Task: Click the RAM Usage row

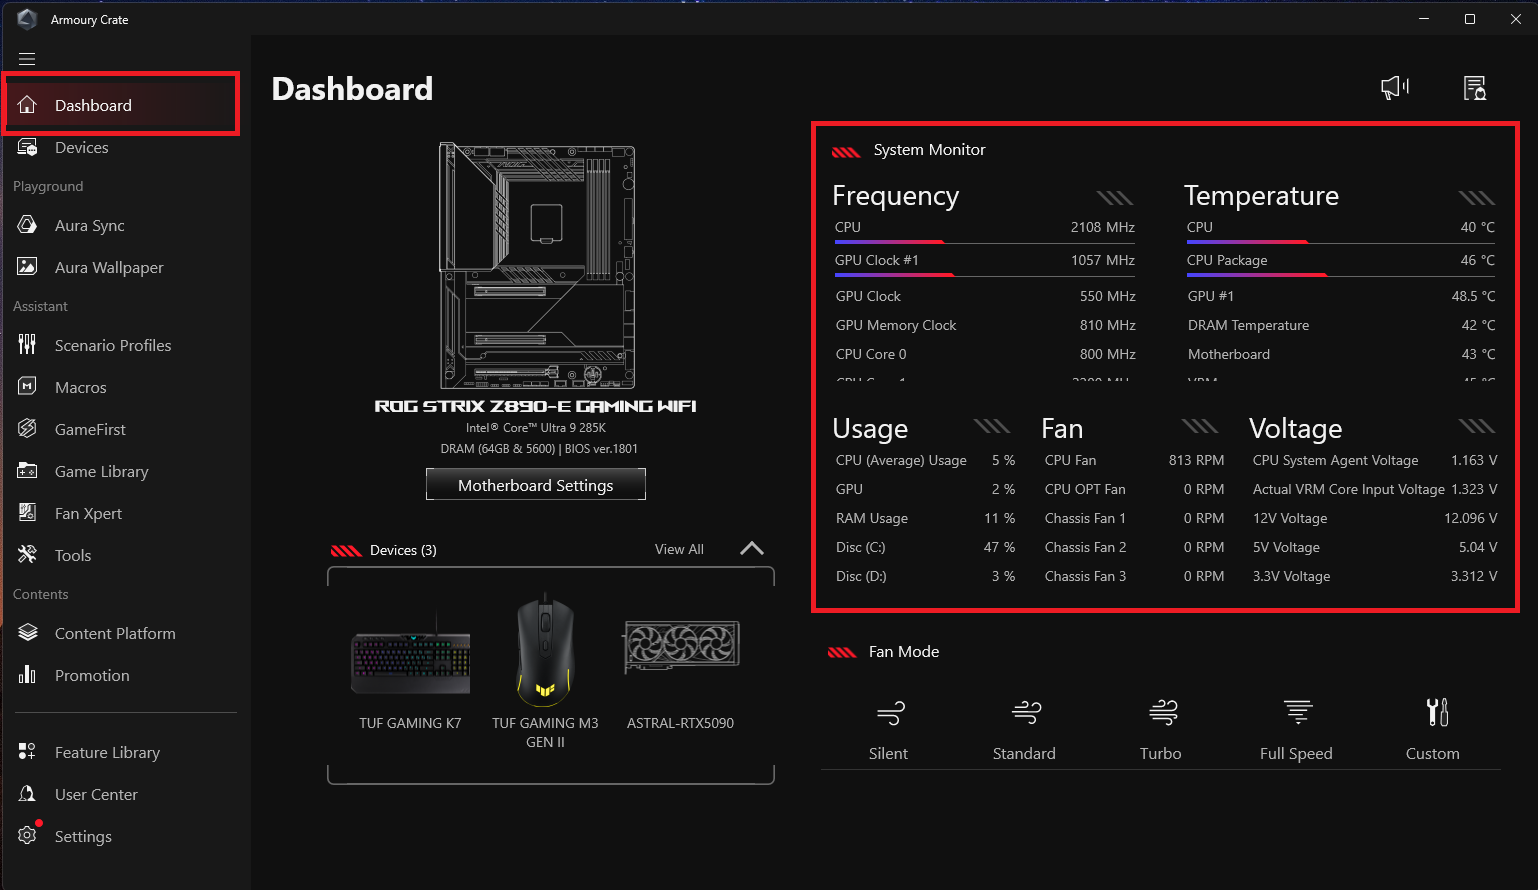Action: (925, 518)
